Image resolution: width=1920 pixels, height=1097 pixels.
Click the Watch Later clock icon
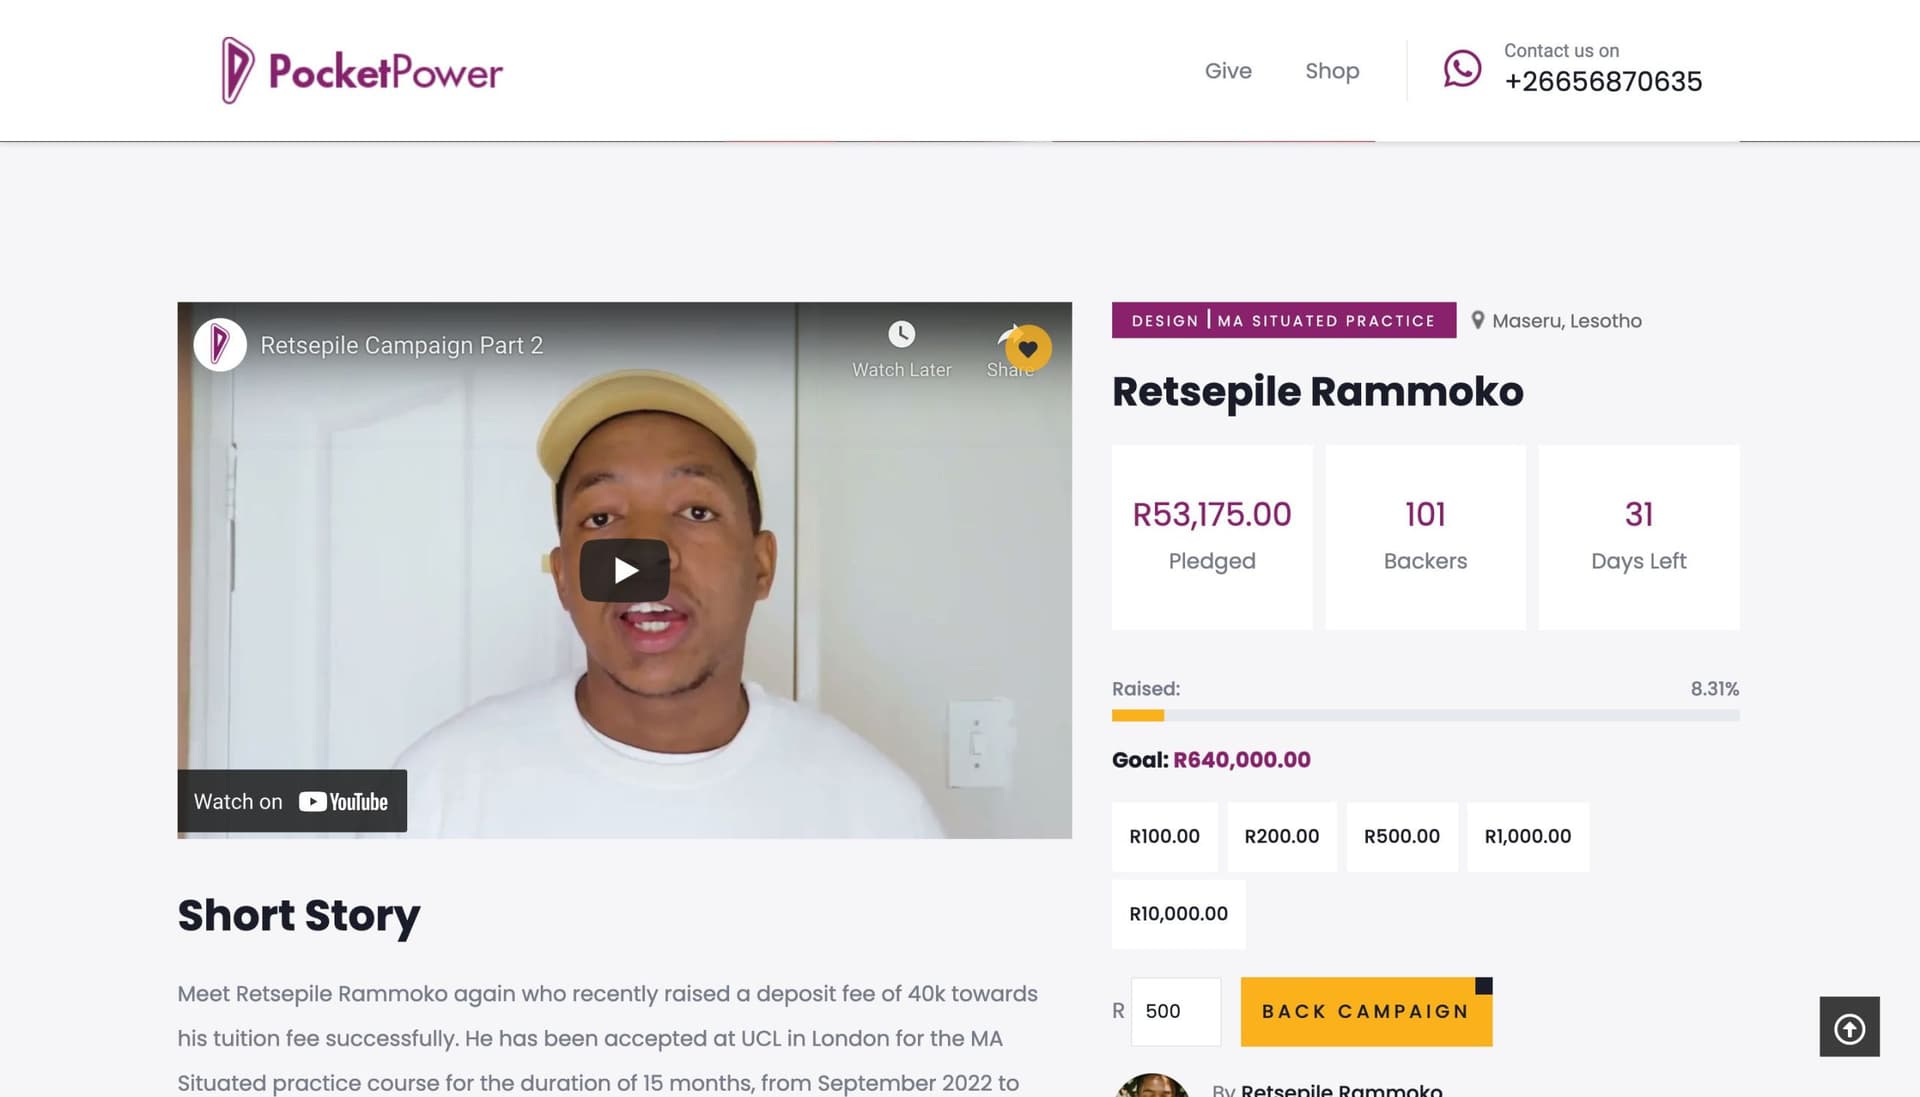(x=902, y=334)
